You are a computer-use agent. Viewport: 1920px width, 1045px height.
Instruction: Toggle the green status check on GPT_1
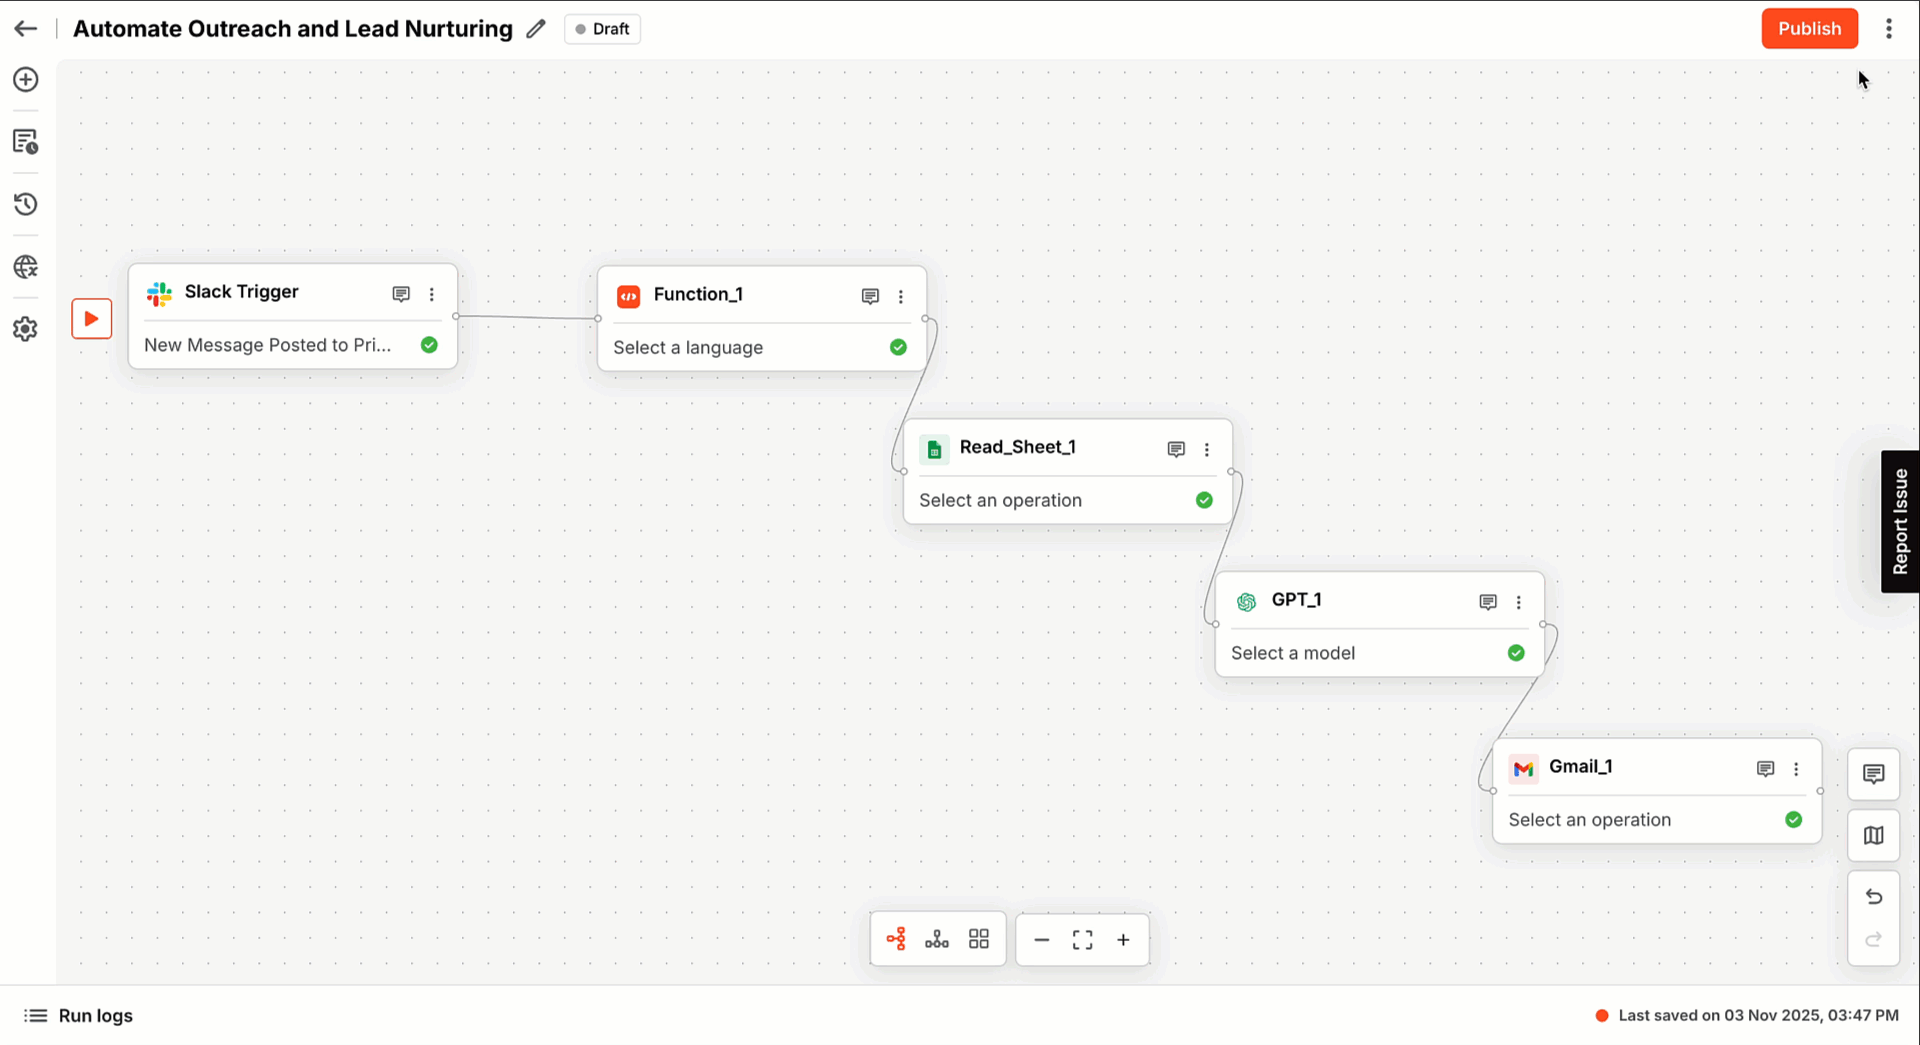click(1516, 652)
